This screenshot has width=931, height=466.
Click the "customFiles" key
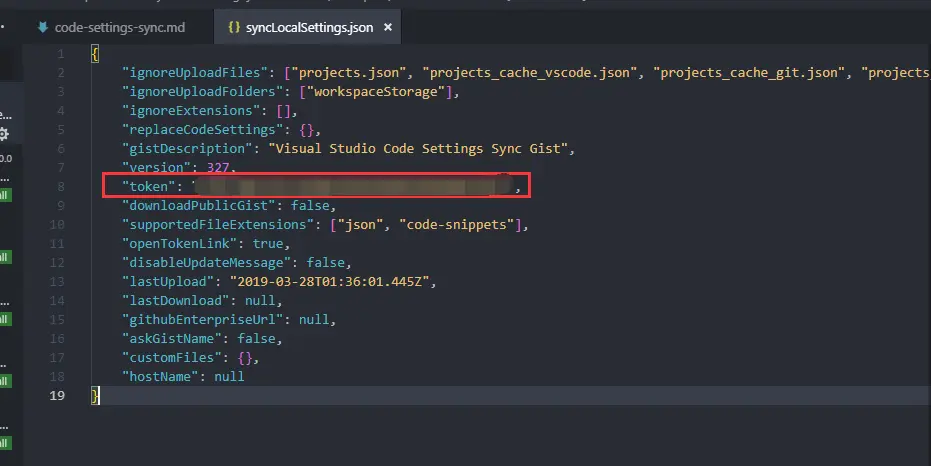[x=172, y=357]
